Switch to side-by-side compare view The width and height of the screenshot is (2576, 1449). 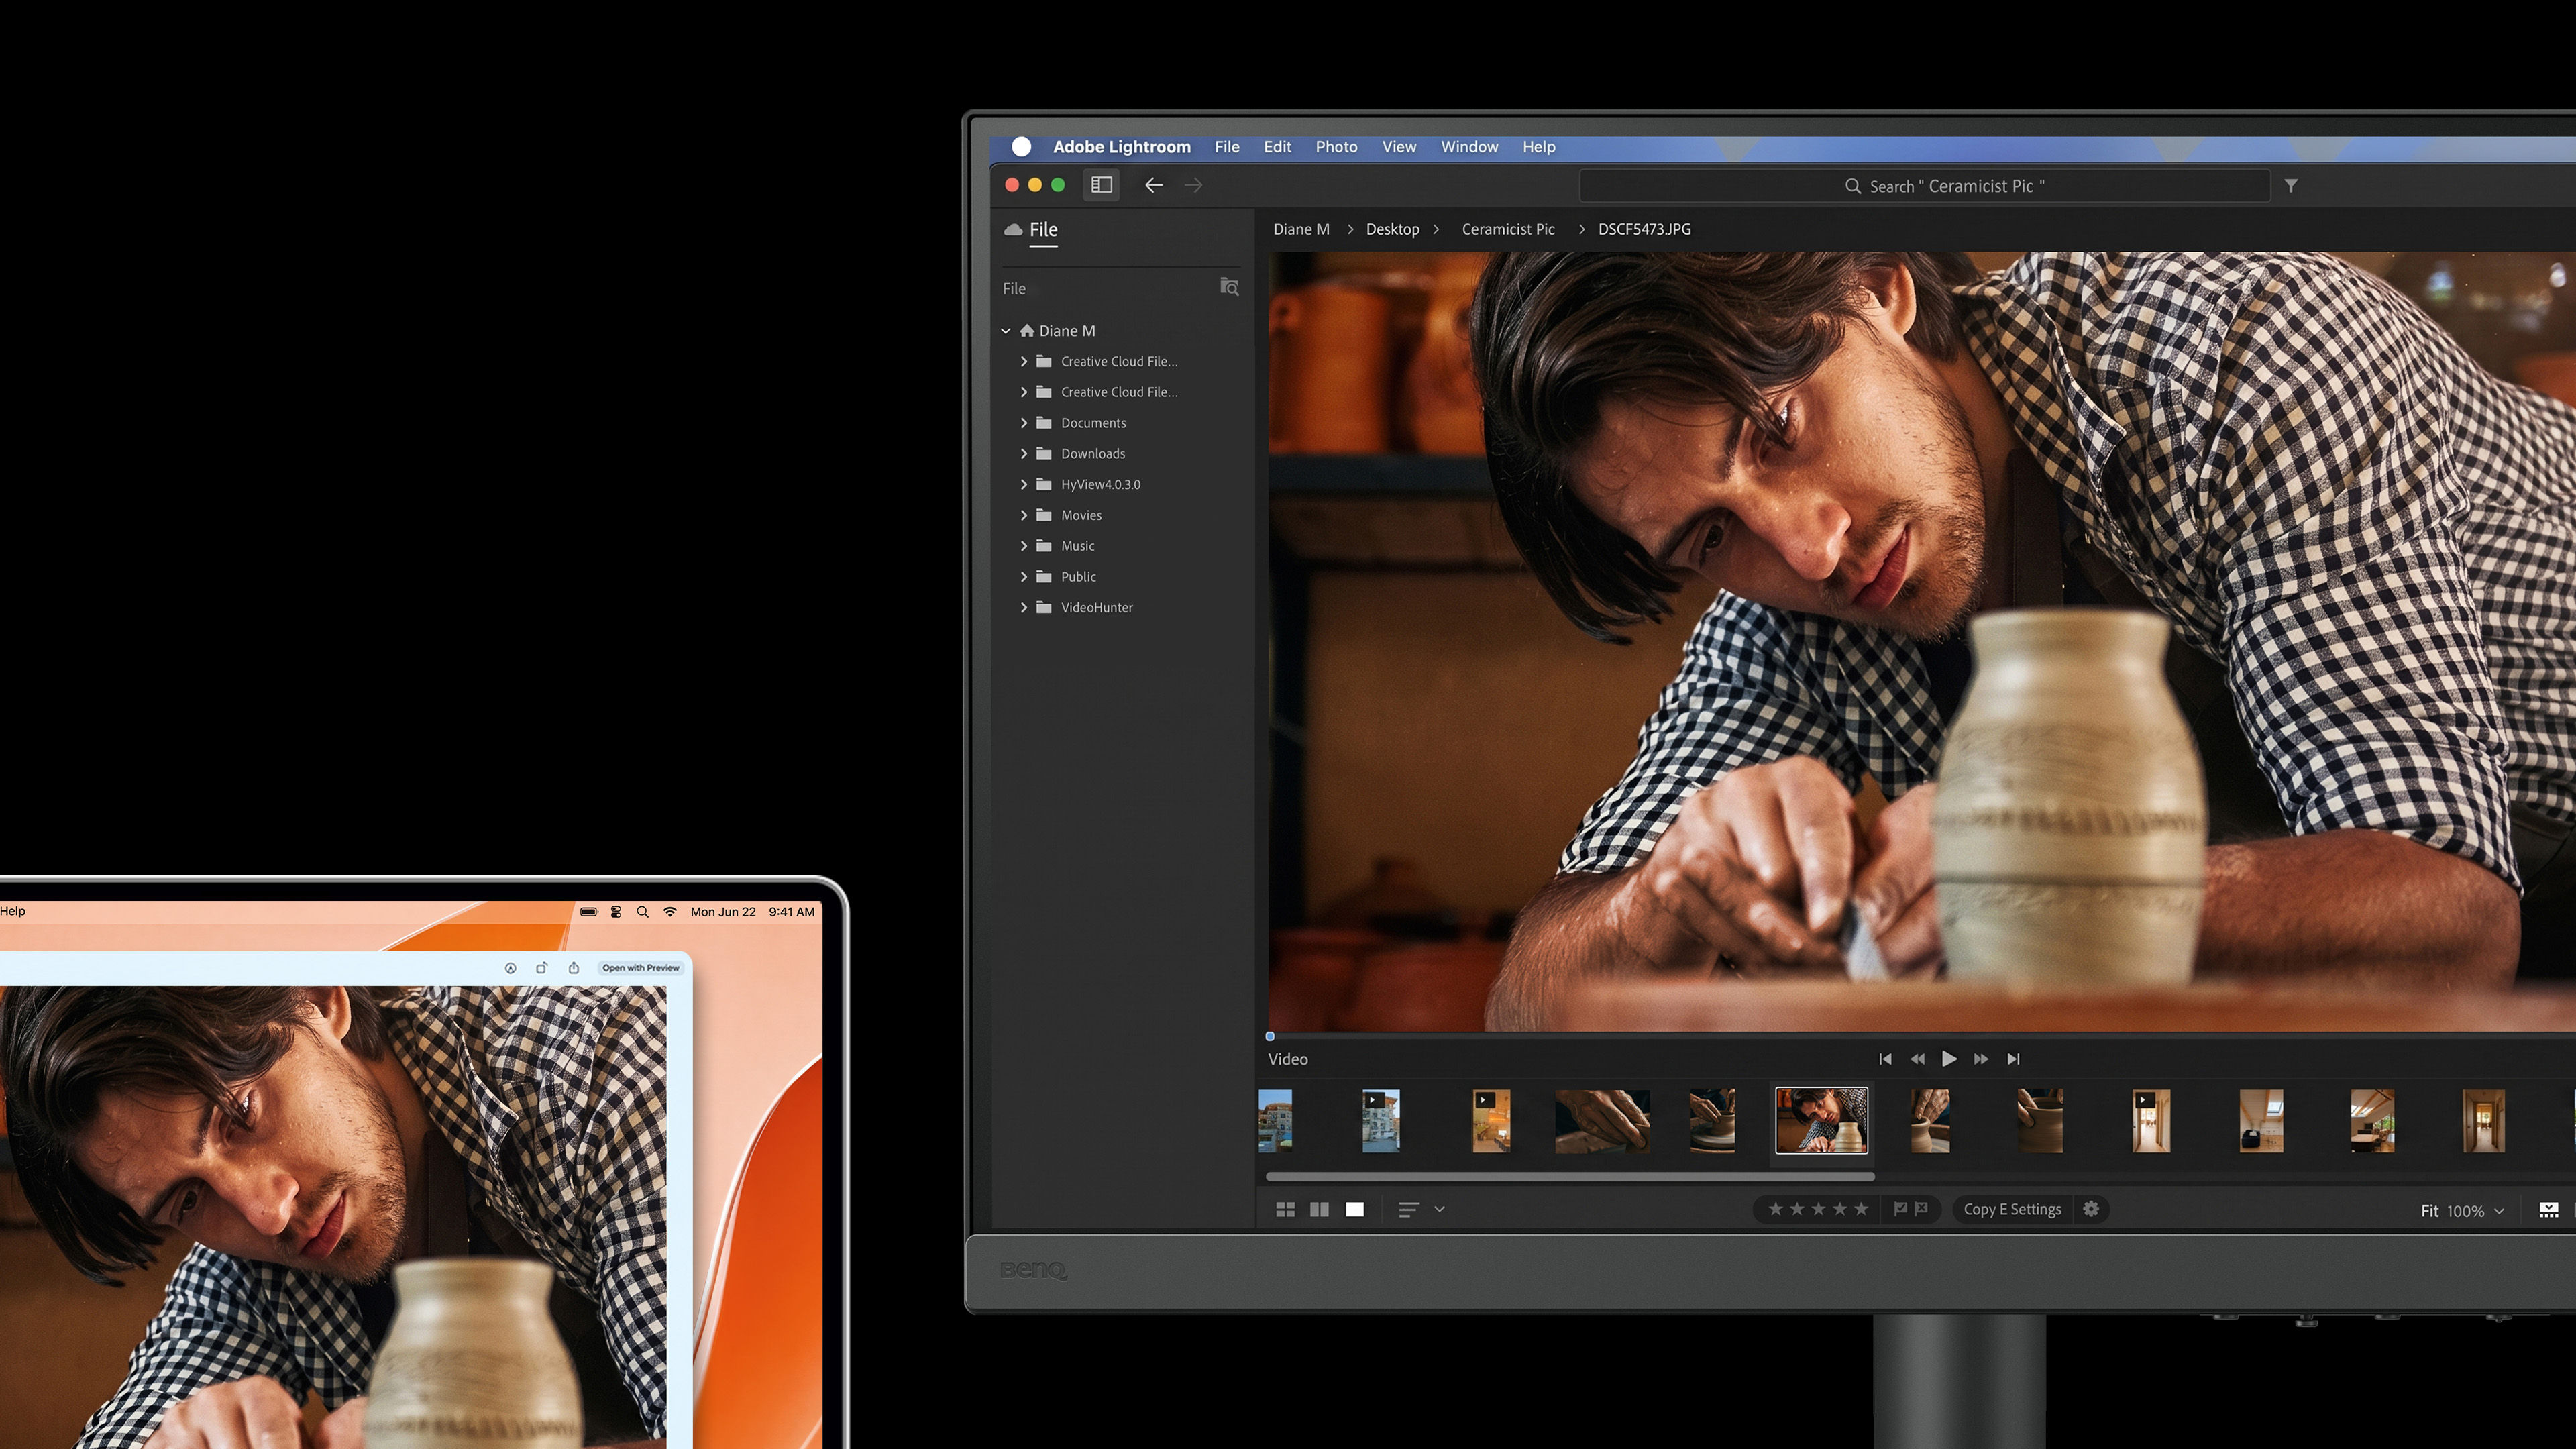tap(1320, 1210)
